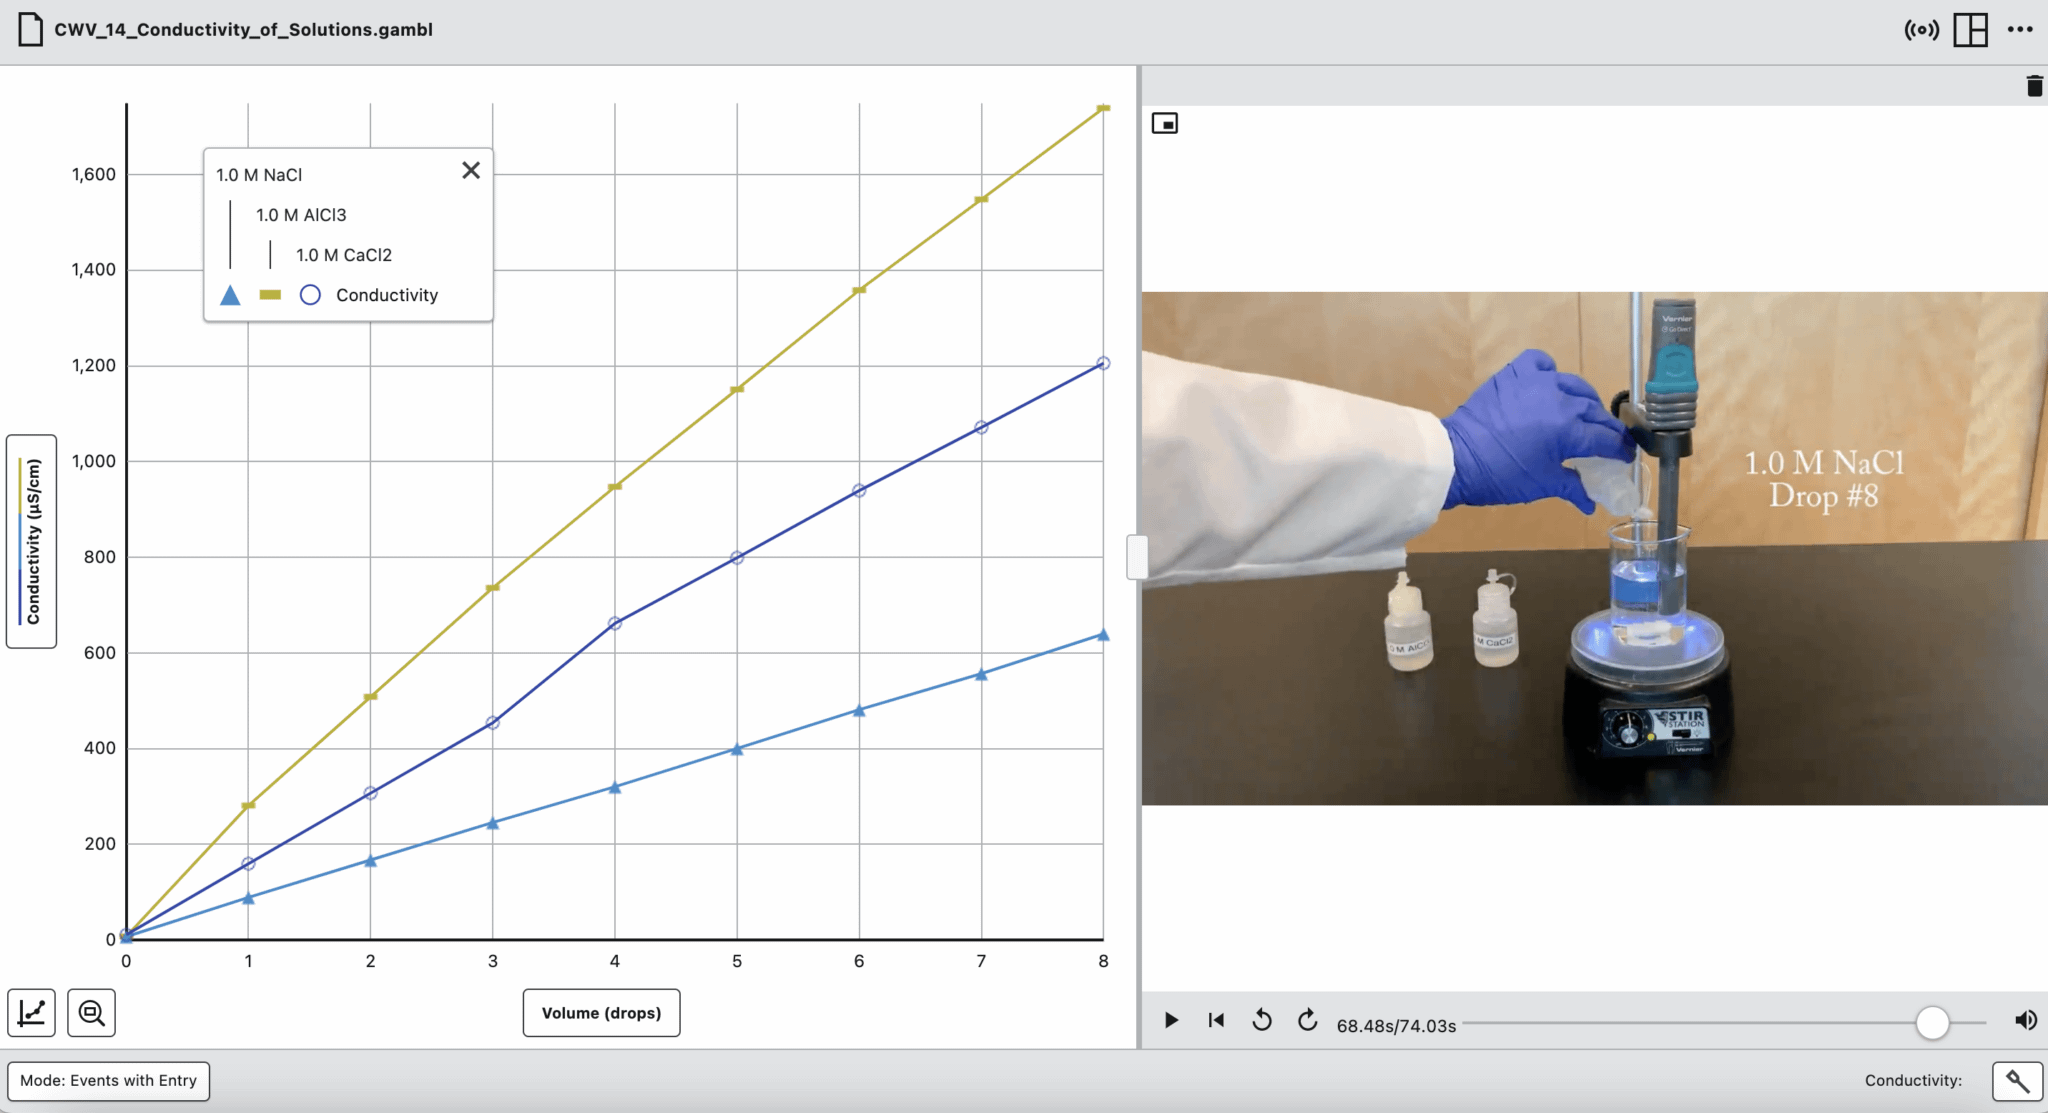Change the Mode: Events with Entry setting
Viewport: 2048px width, 1113px height.
pos(109,1080)
